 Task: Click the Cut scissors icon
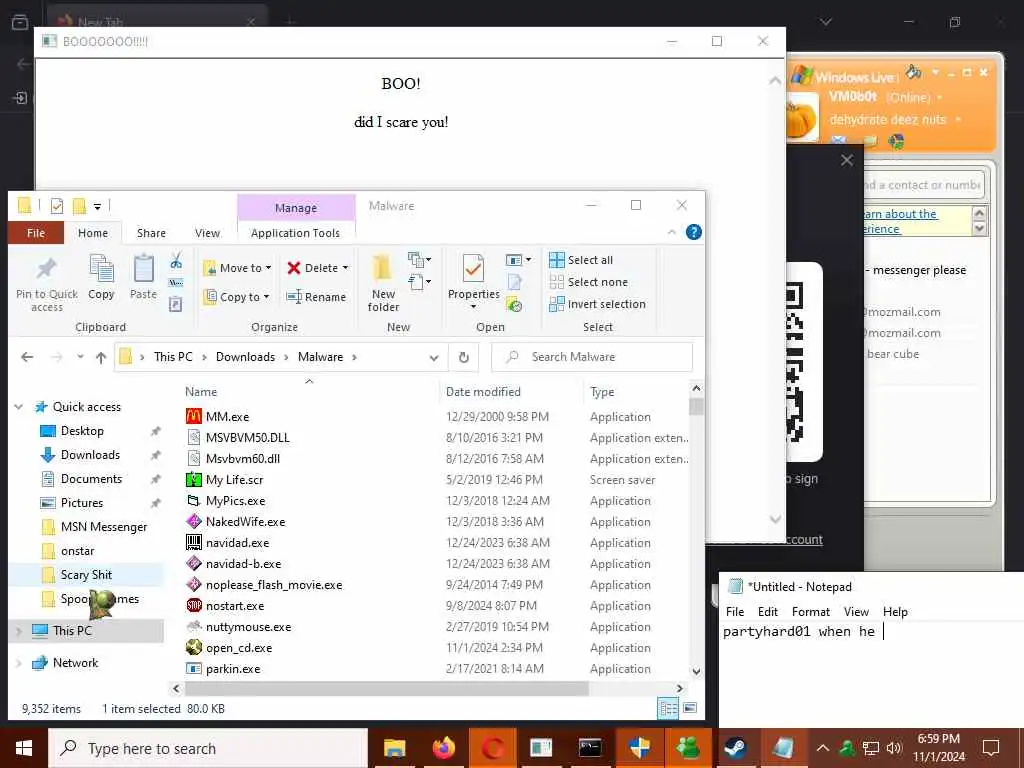(176, 261)
